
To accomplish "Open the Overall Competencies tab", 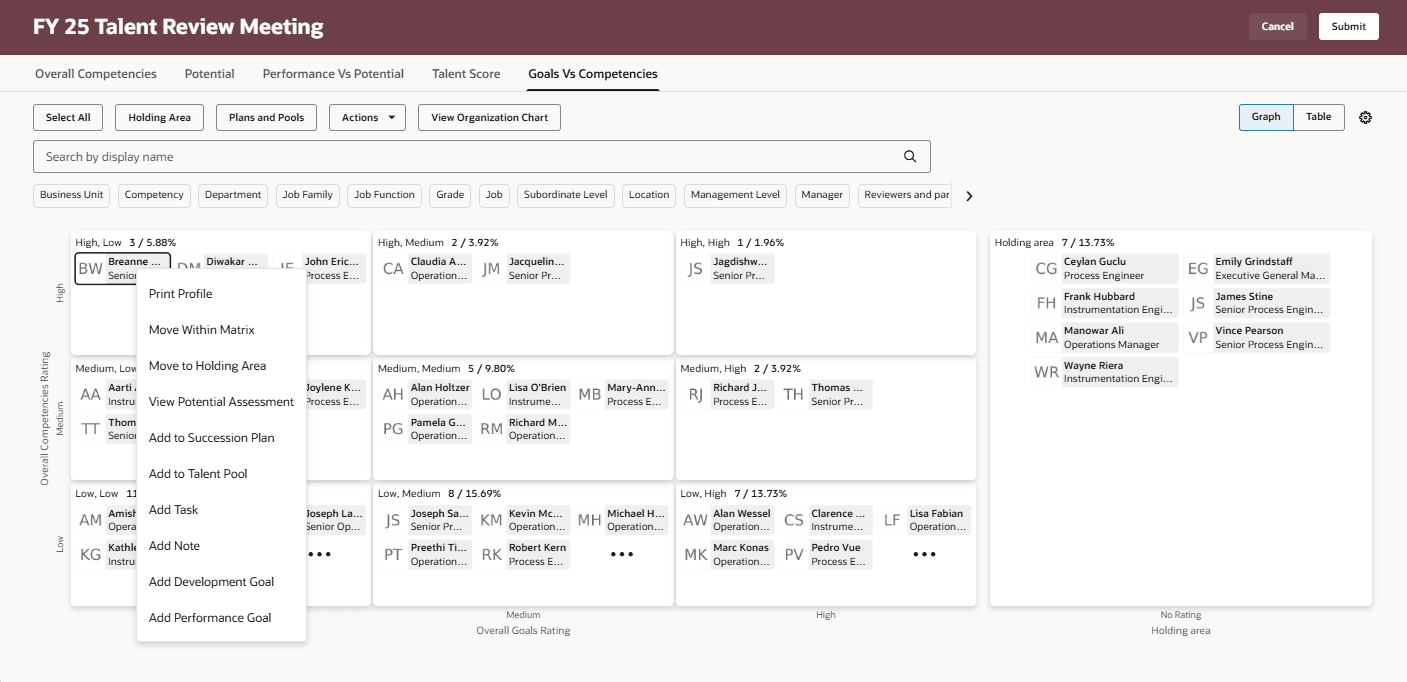I will point(96,74).
